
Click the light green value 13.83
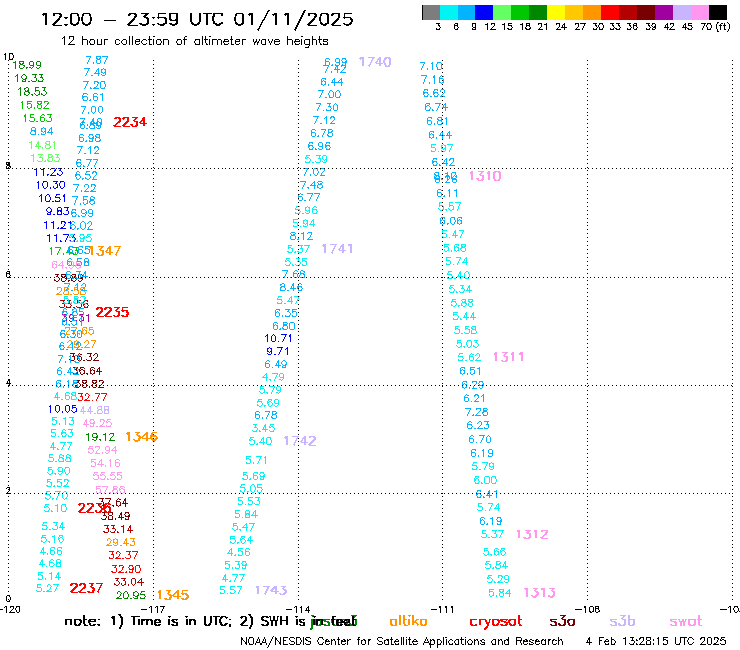(45, 158)
